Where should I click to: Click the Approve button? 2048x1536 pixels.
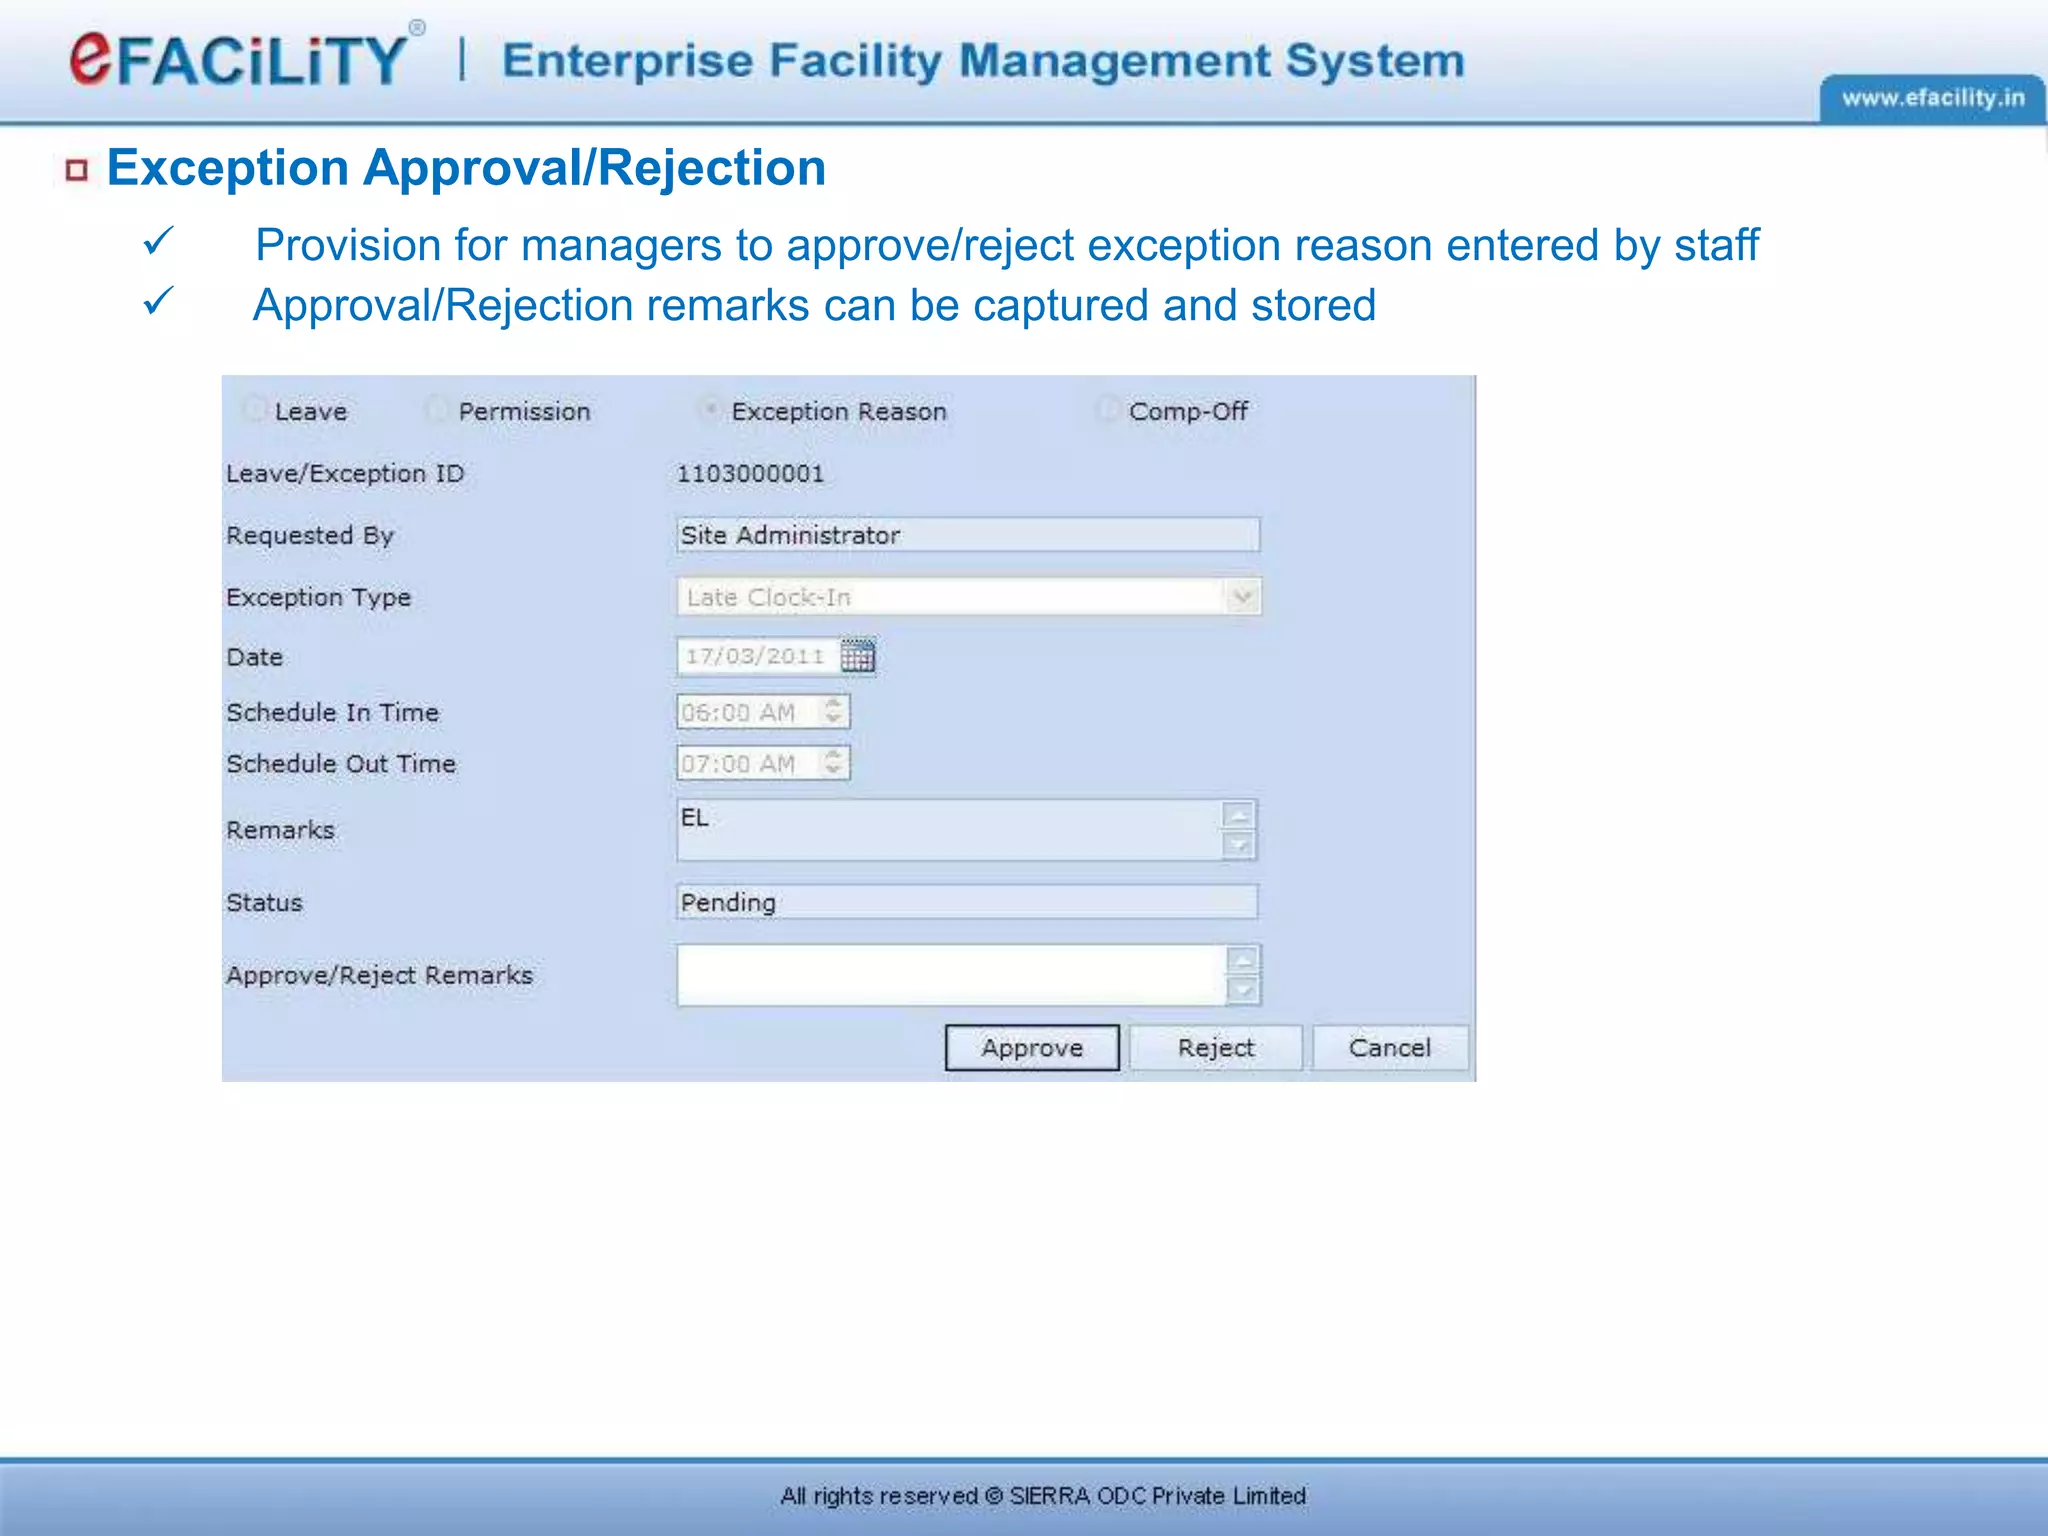(x=1032, y=1047)
